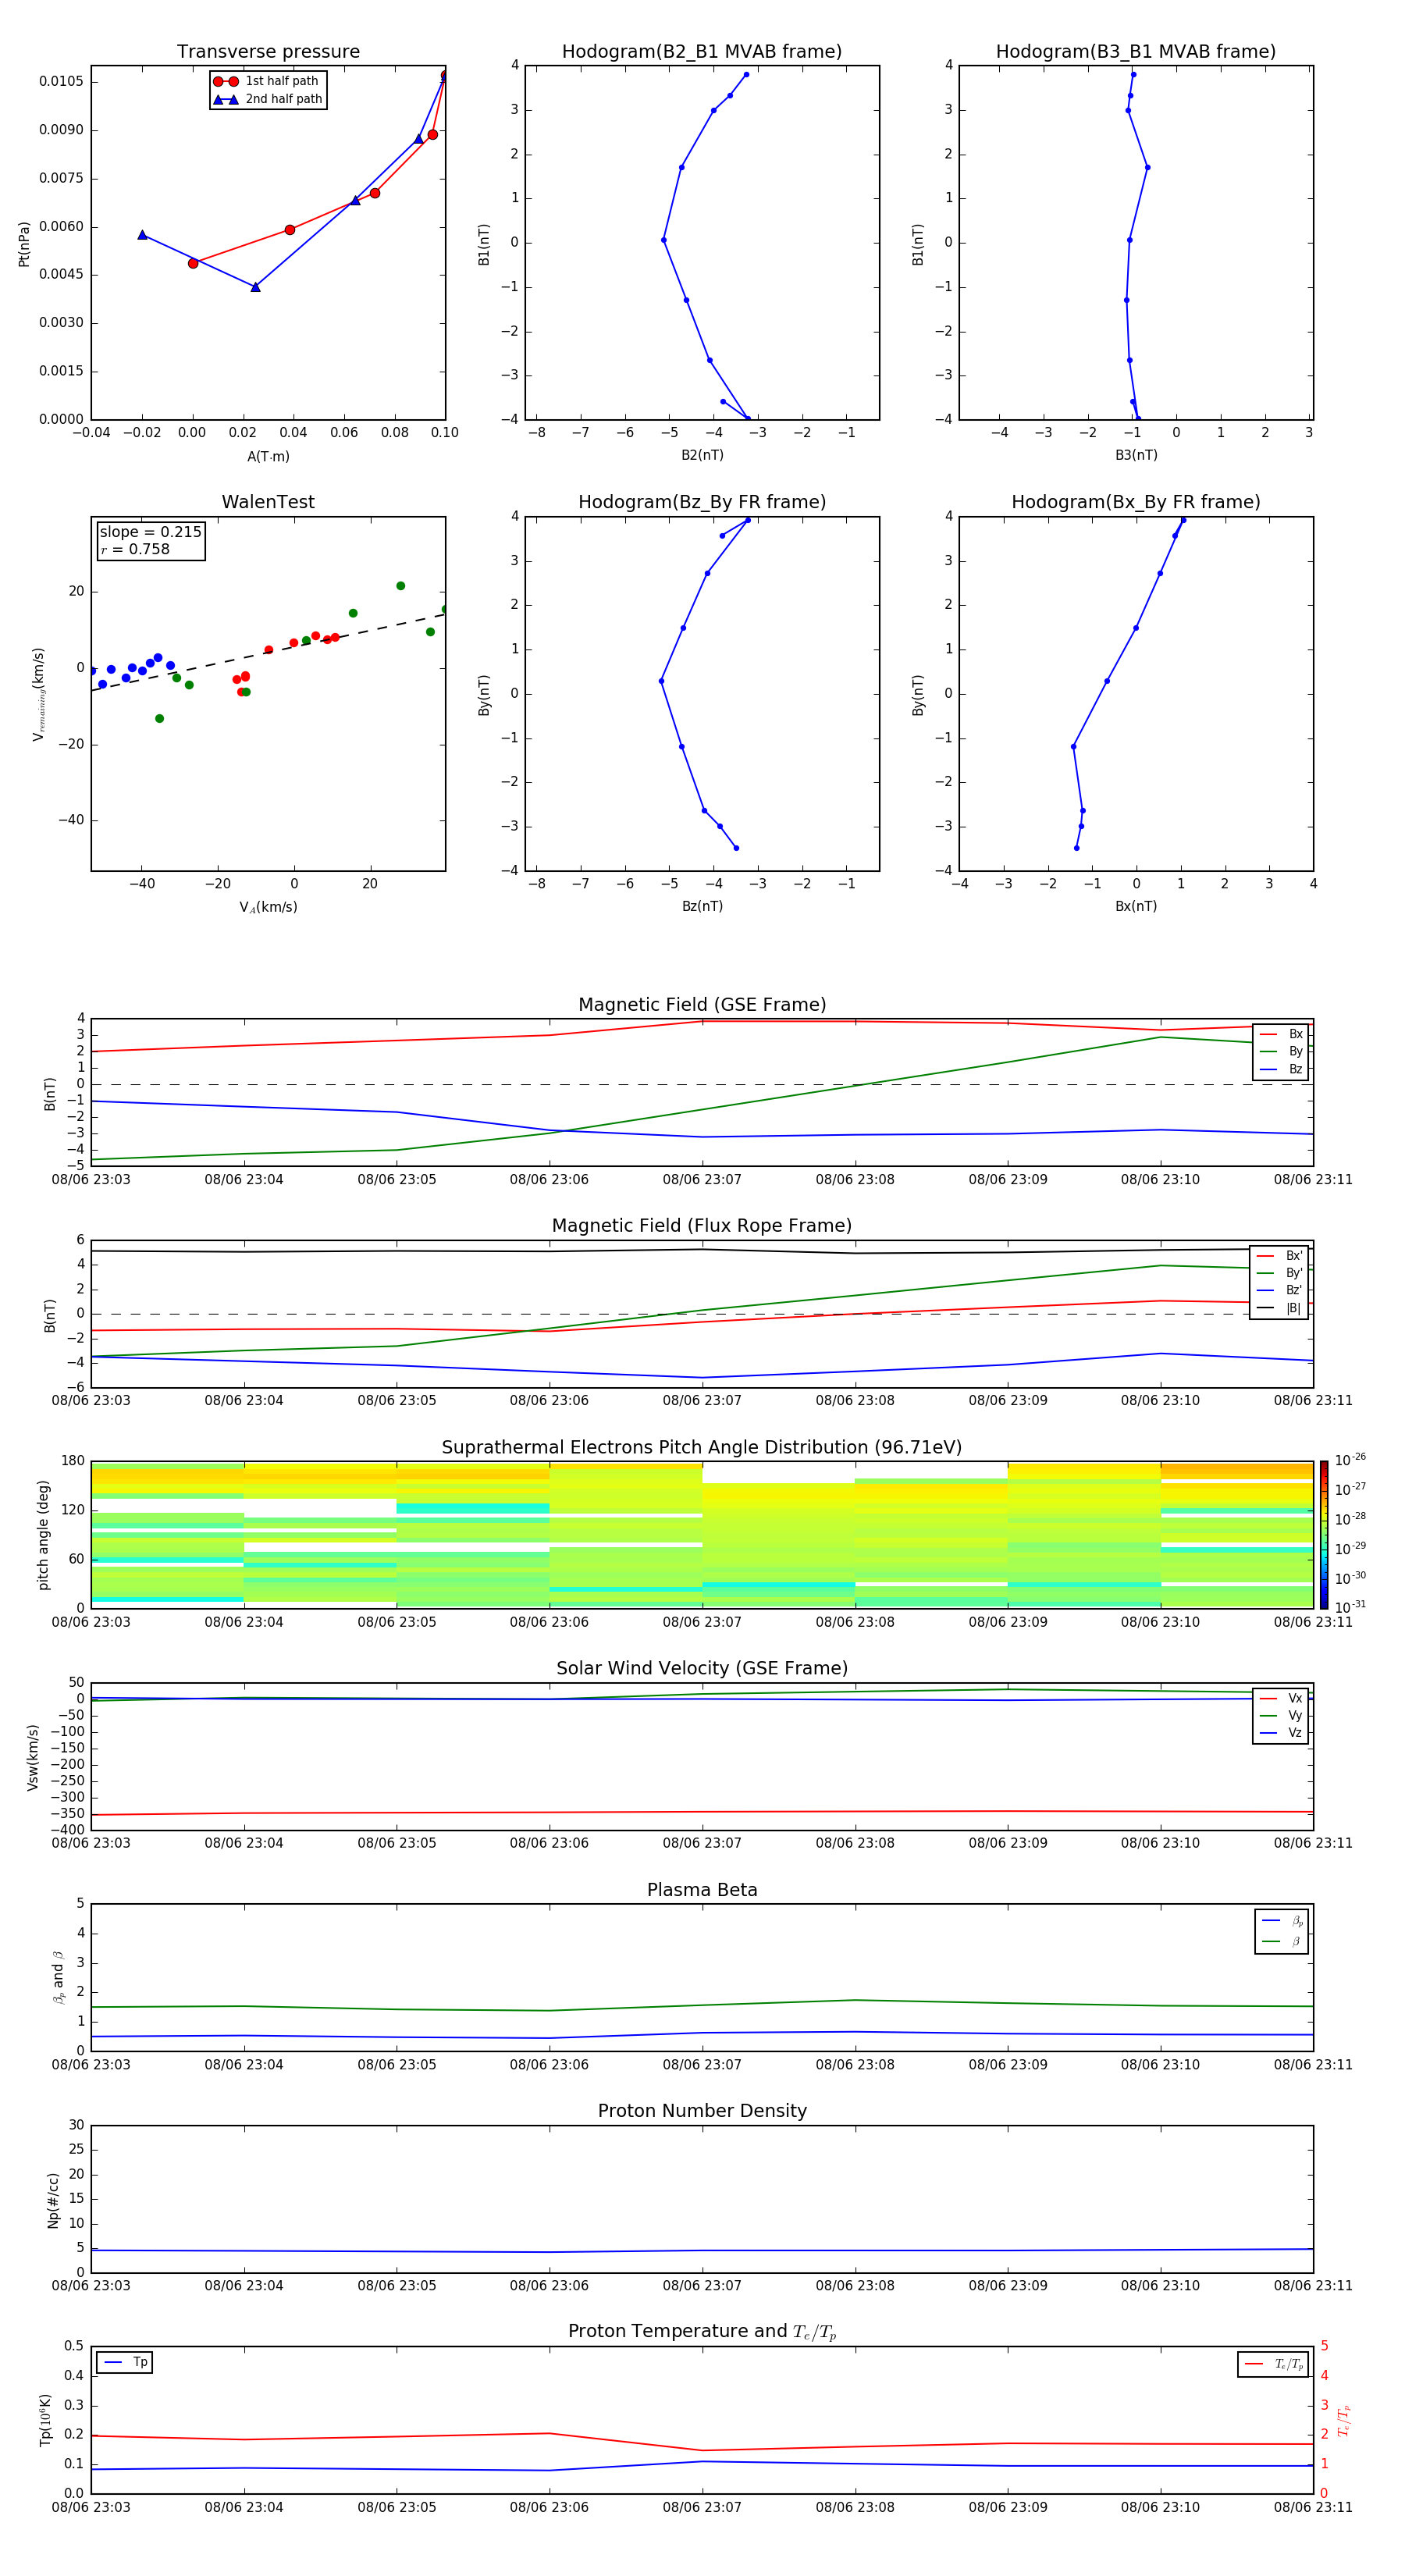This screenshot has height=2576, width=1405.
Task: Click Bx' legend entry in Flux Rope plot
Action: 1279,1256
